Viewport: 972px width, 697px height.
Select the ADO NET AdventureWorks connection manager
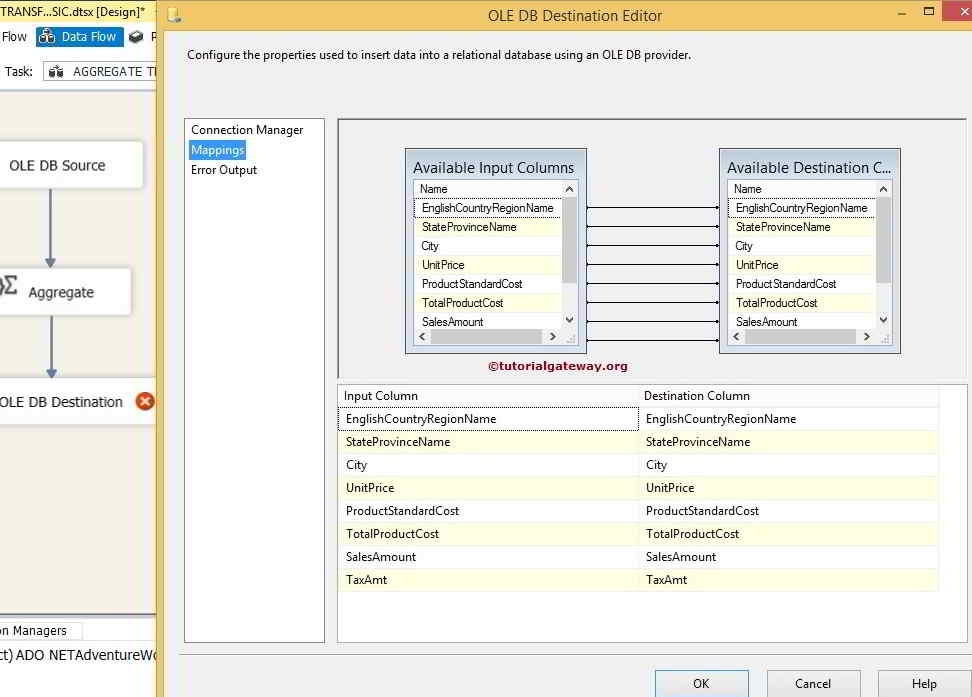coord(75,655)
